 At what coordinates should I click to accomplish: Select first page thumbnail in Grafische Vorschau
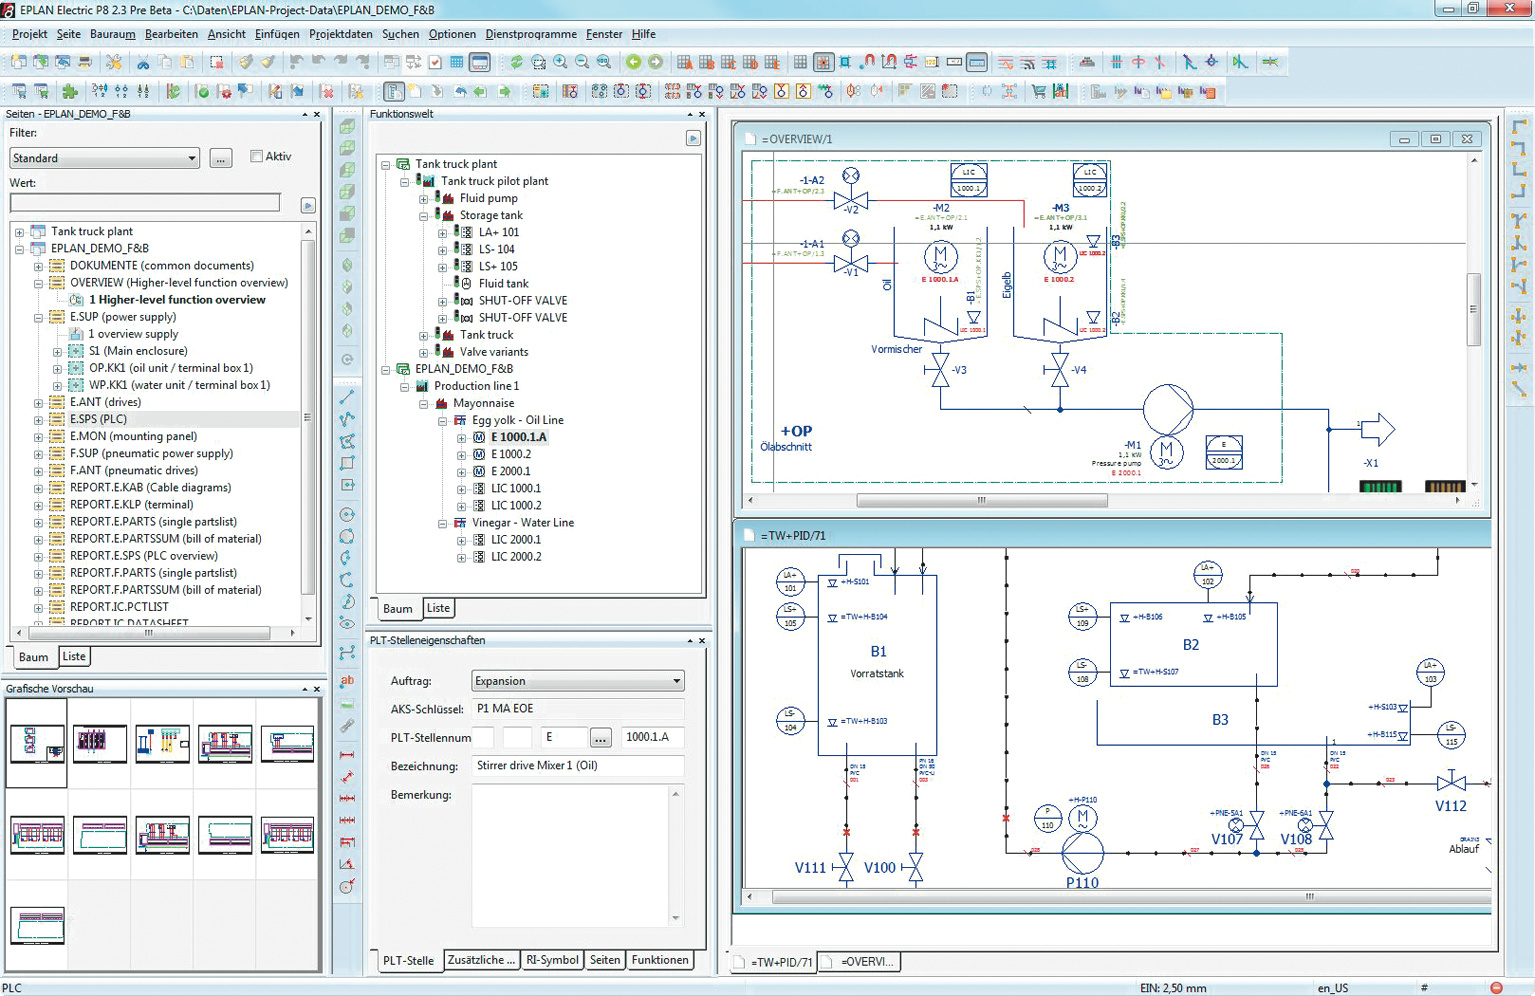tap(37, 744)
